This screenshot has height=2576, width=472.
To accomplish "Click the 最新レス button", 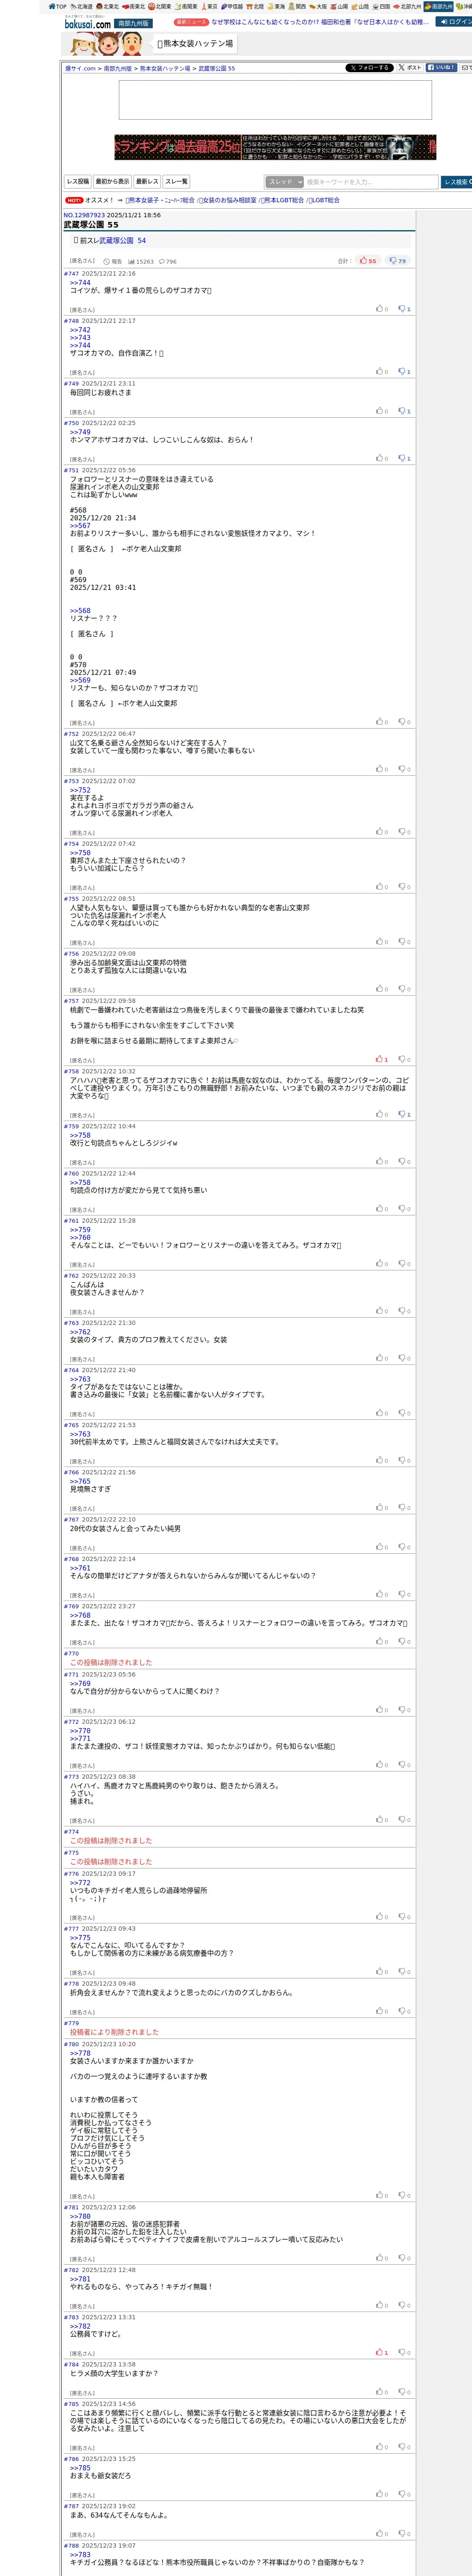I will 147,182.
